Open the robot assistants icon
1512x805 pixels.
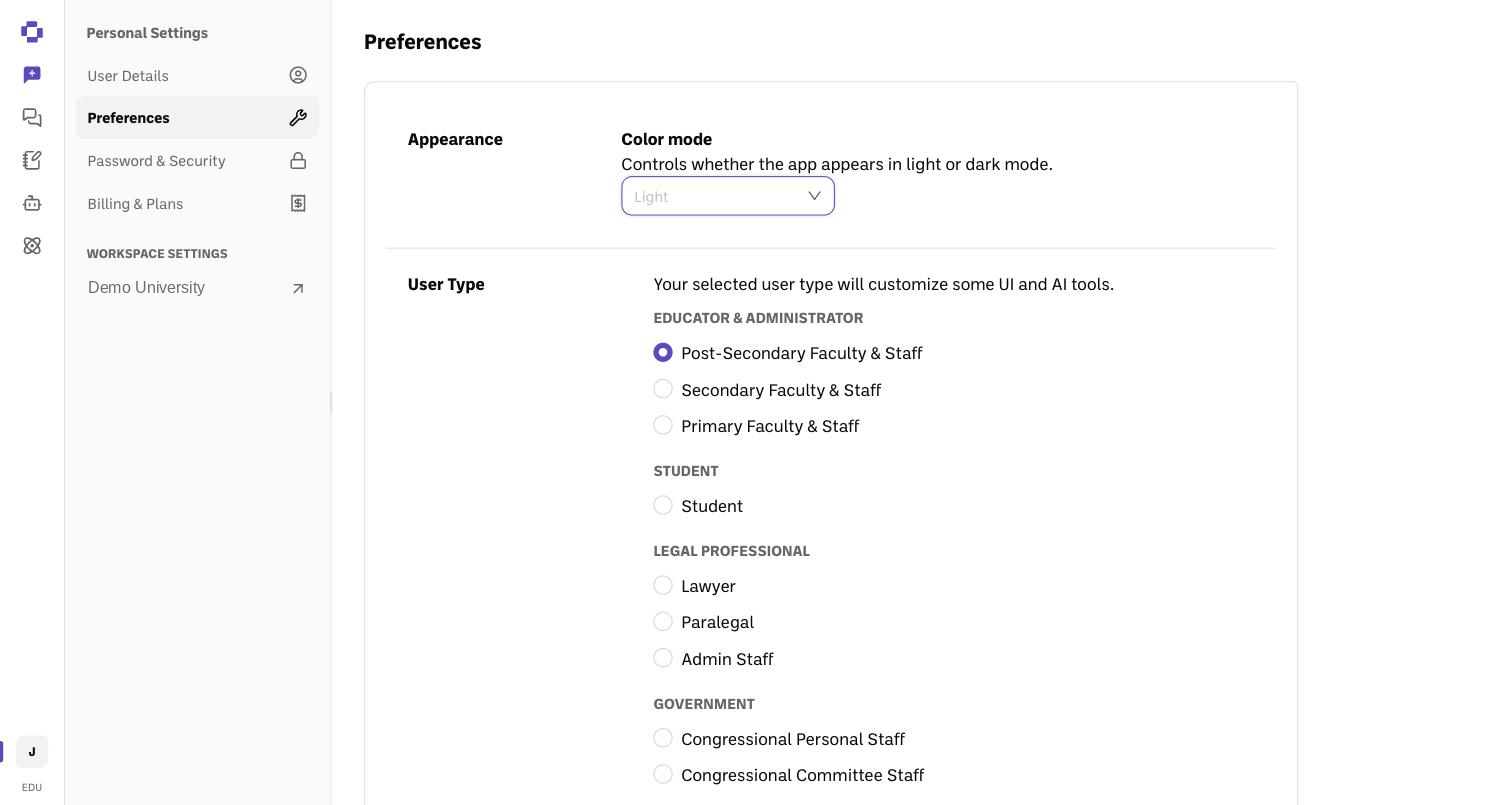pos(32,203)
